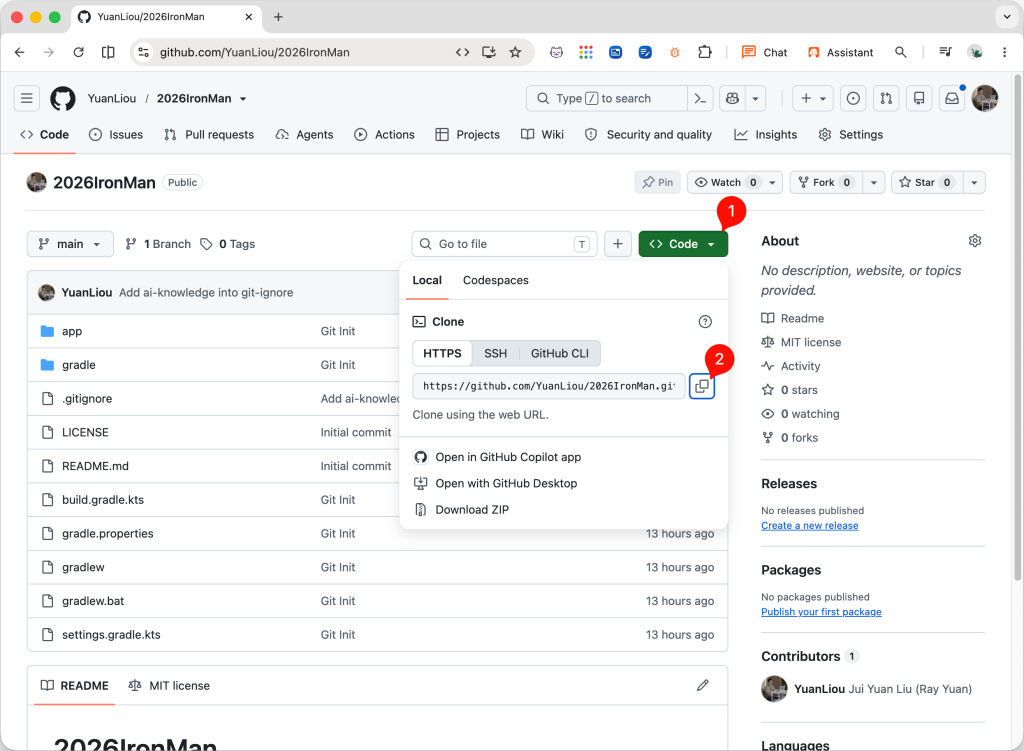Bookmark this page with the star icon
1024x751 pixels.
click(515, 52)
